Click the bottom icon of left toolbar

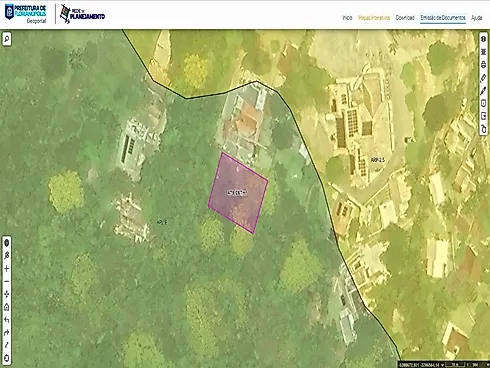pos(7,358)
